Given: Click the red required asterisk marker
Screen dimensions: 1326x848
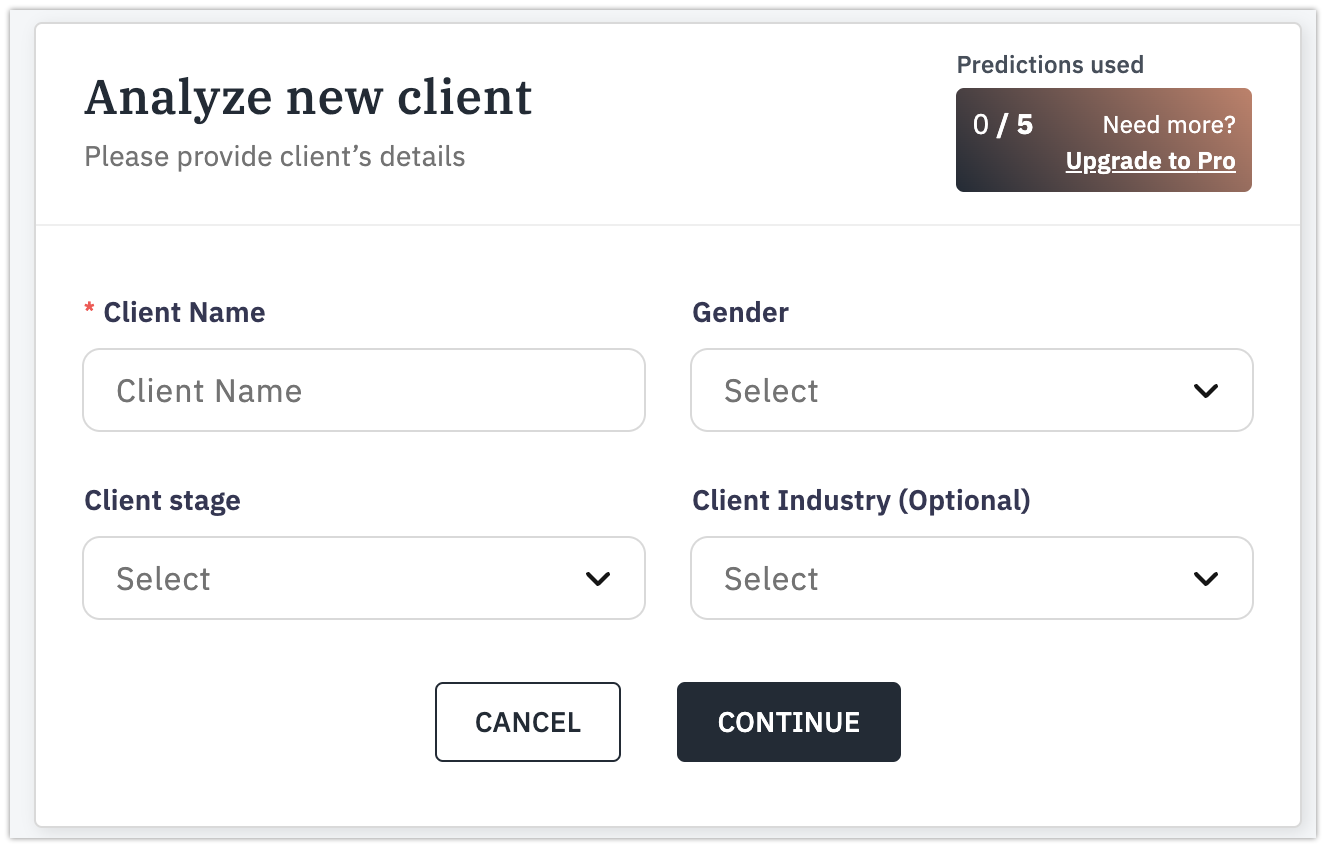Looking at the screenshot, I should pyautogui.click(x=89, y=311).
